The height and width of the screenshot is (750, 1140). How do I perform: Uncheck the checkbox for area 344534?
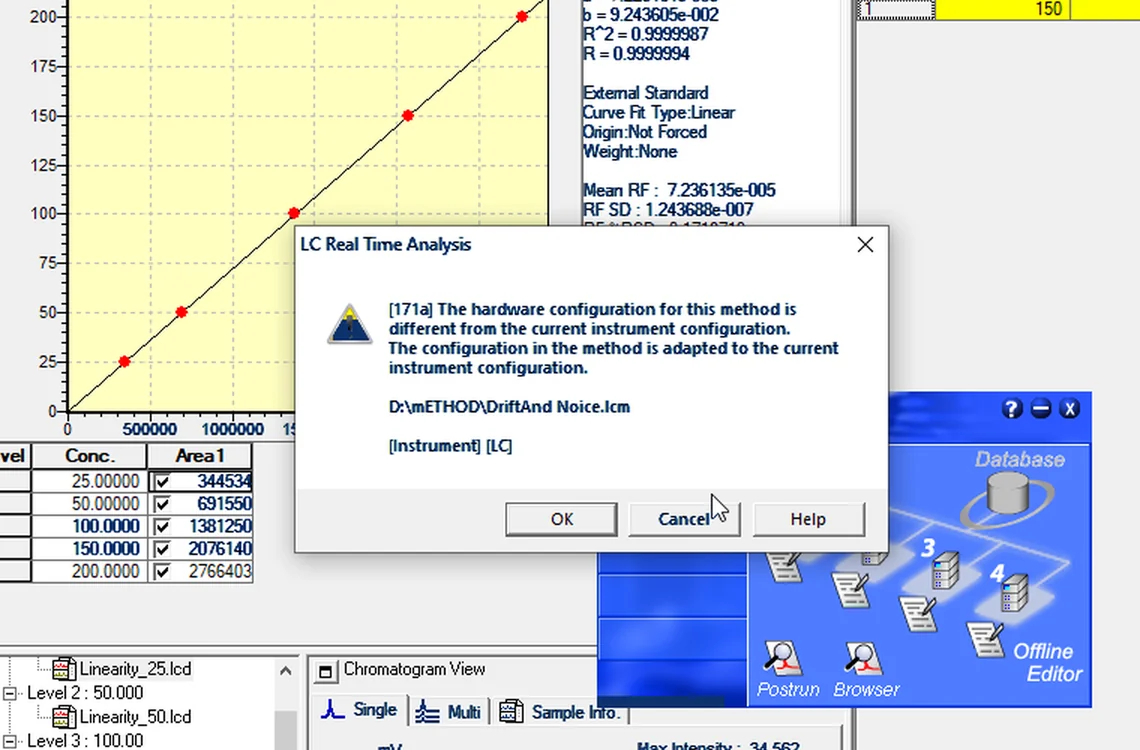point(162,482)
